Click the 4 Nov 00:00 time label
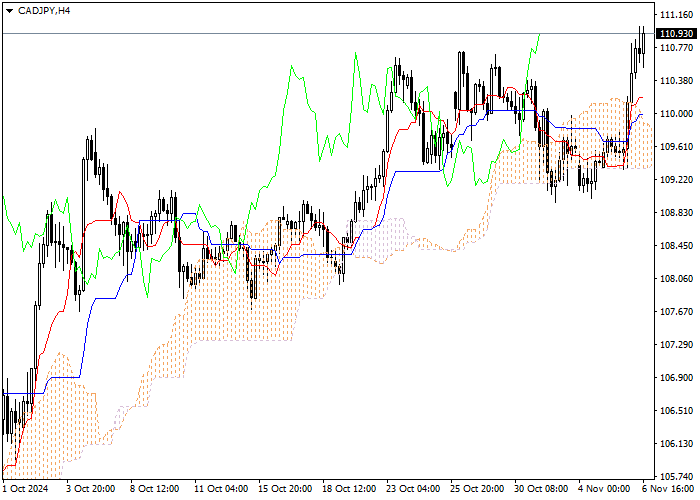The height and width of the screenshot is (500, 700). 604,489
